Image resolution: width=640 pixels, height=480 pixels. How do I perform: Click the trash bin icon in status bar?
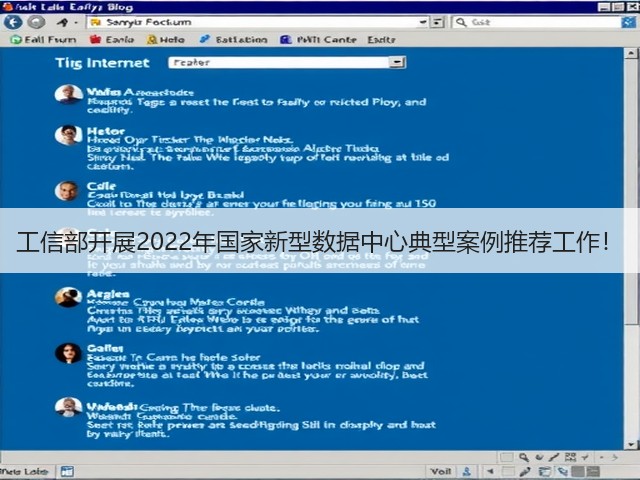[x=544, y=472]
